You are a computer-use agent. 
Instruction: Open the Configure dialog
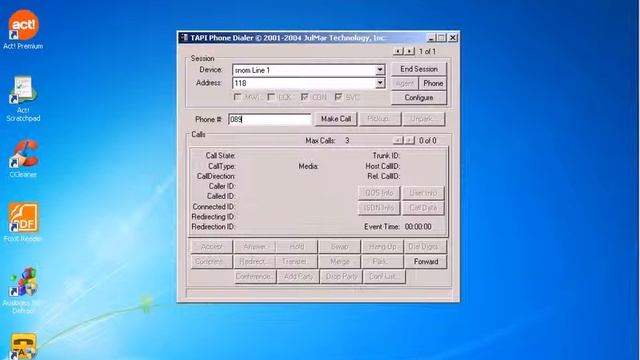point(419,98)
